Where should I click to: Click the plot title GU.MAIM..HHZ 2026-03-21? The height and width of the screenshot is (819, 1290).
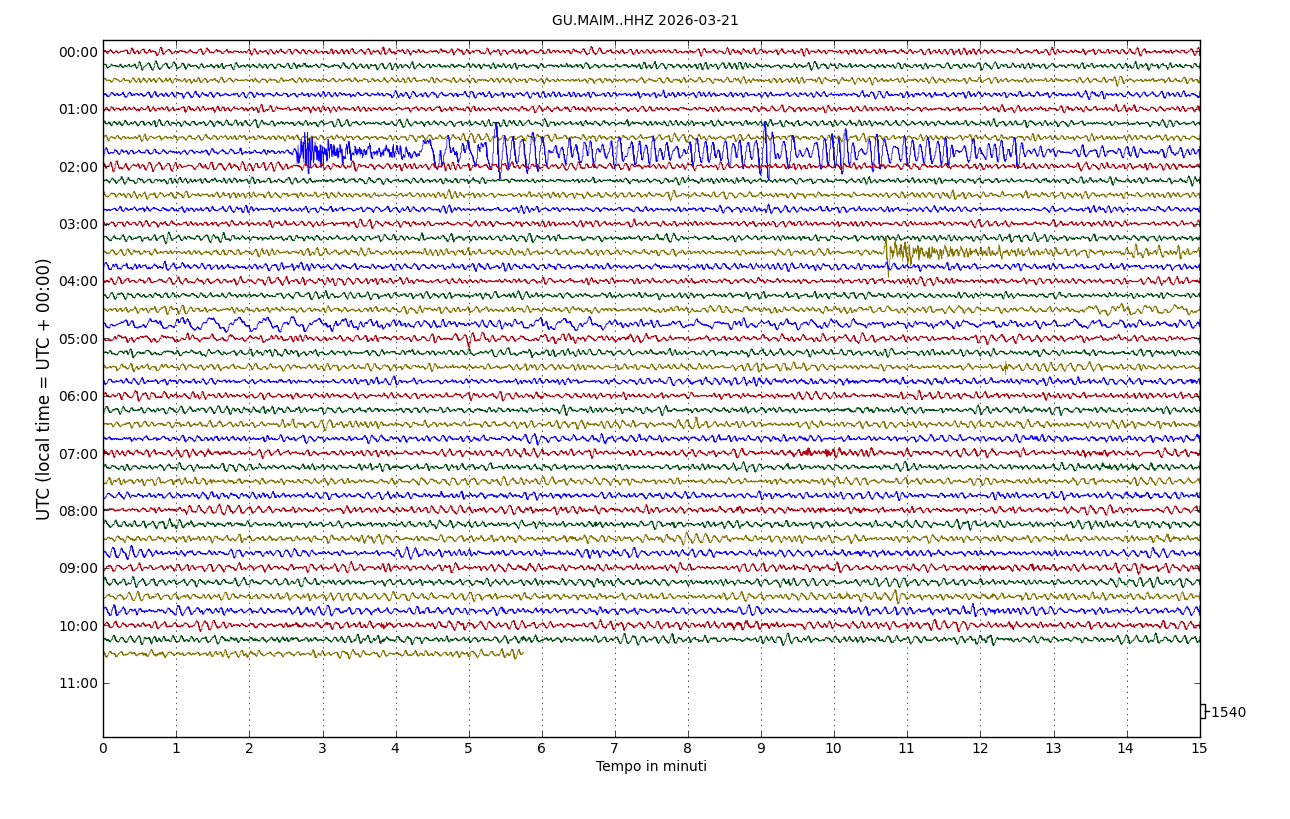pyautogui.click(x=645, y=21)
